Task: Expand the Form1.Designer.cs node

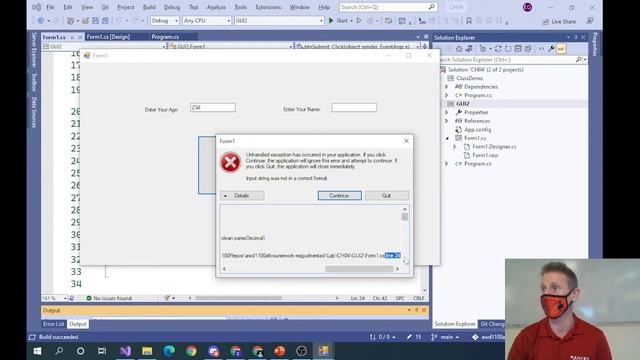Action: point(454,147)
